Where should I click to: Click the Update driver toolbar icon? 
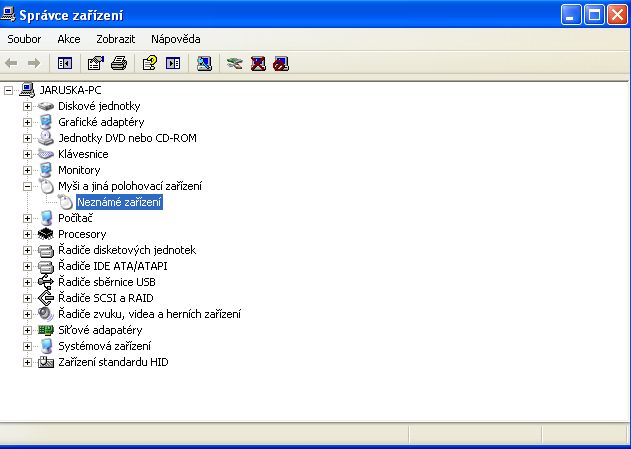point(235,64)
